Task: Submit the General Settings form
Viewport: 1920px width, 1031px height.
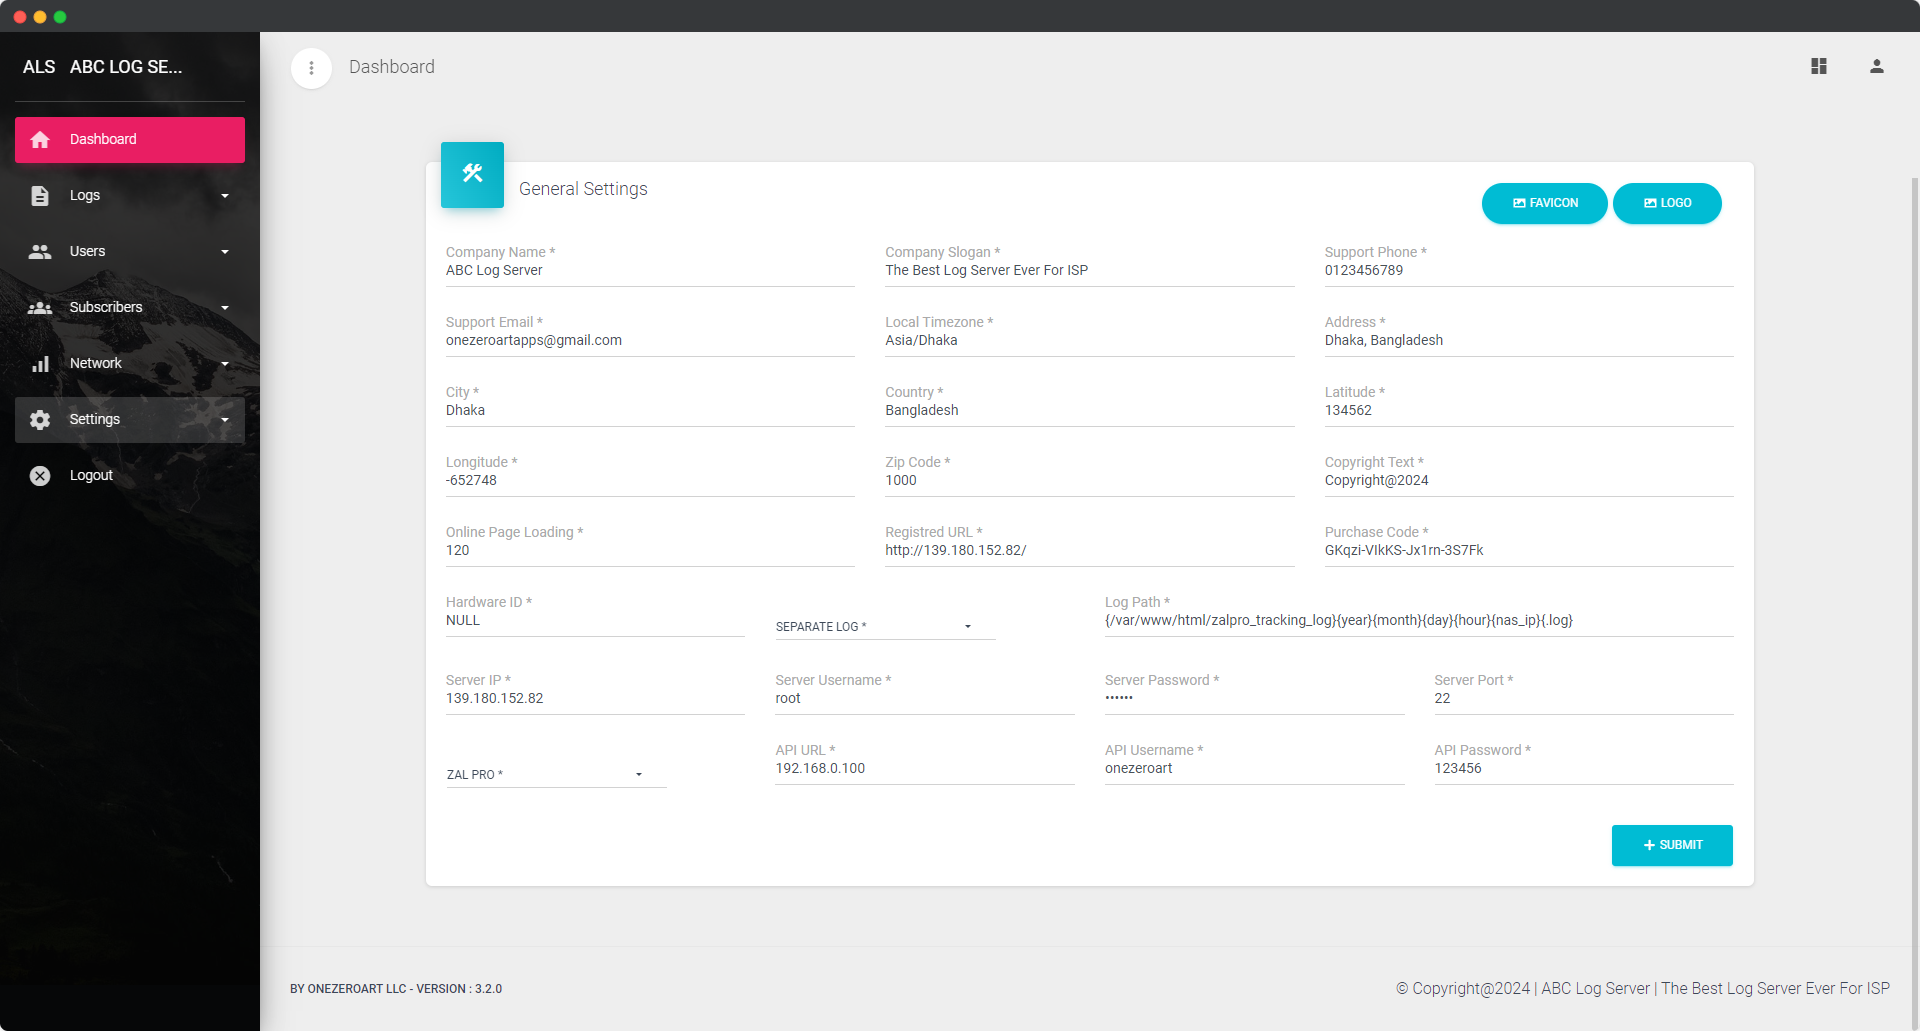Action: pyautogui.click(x=1672, y=845)
